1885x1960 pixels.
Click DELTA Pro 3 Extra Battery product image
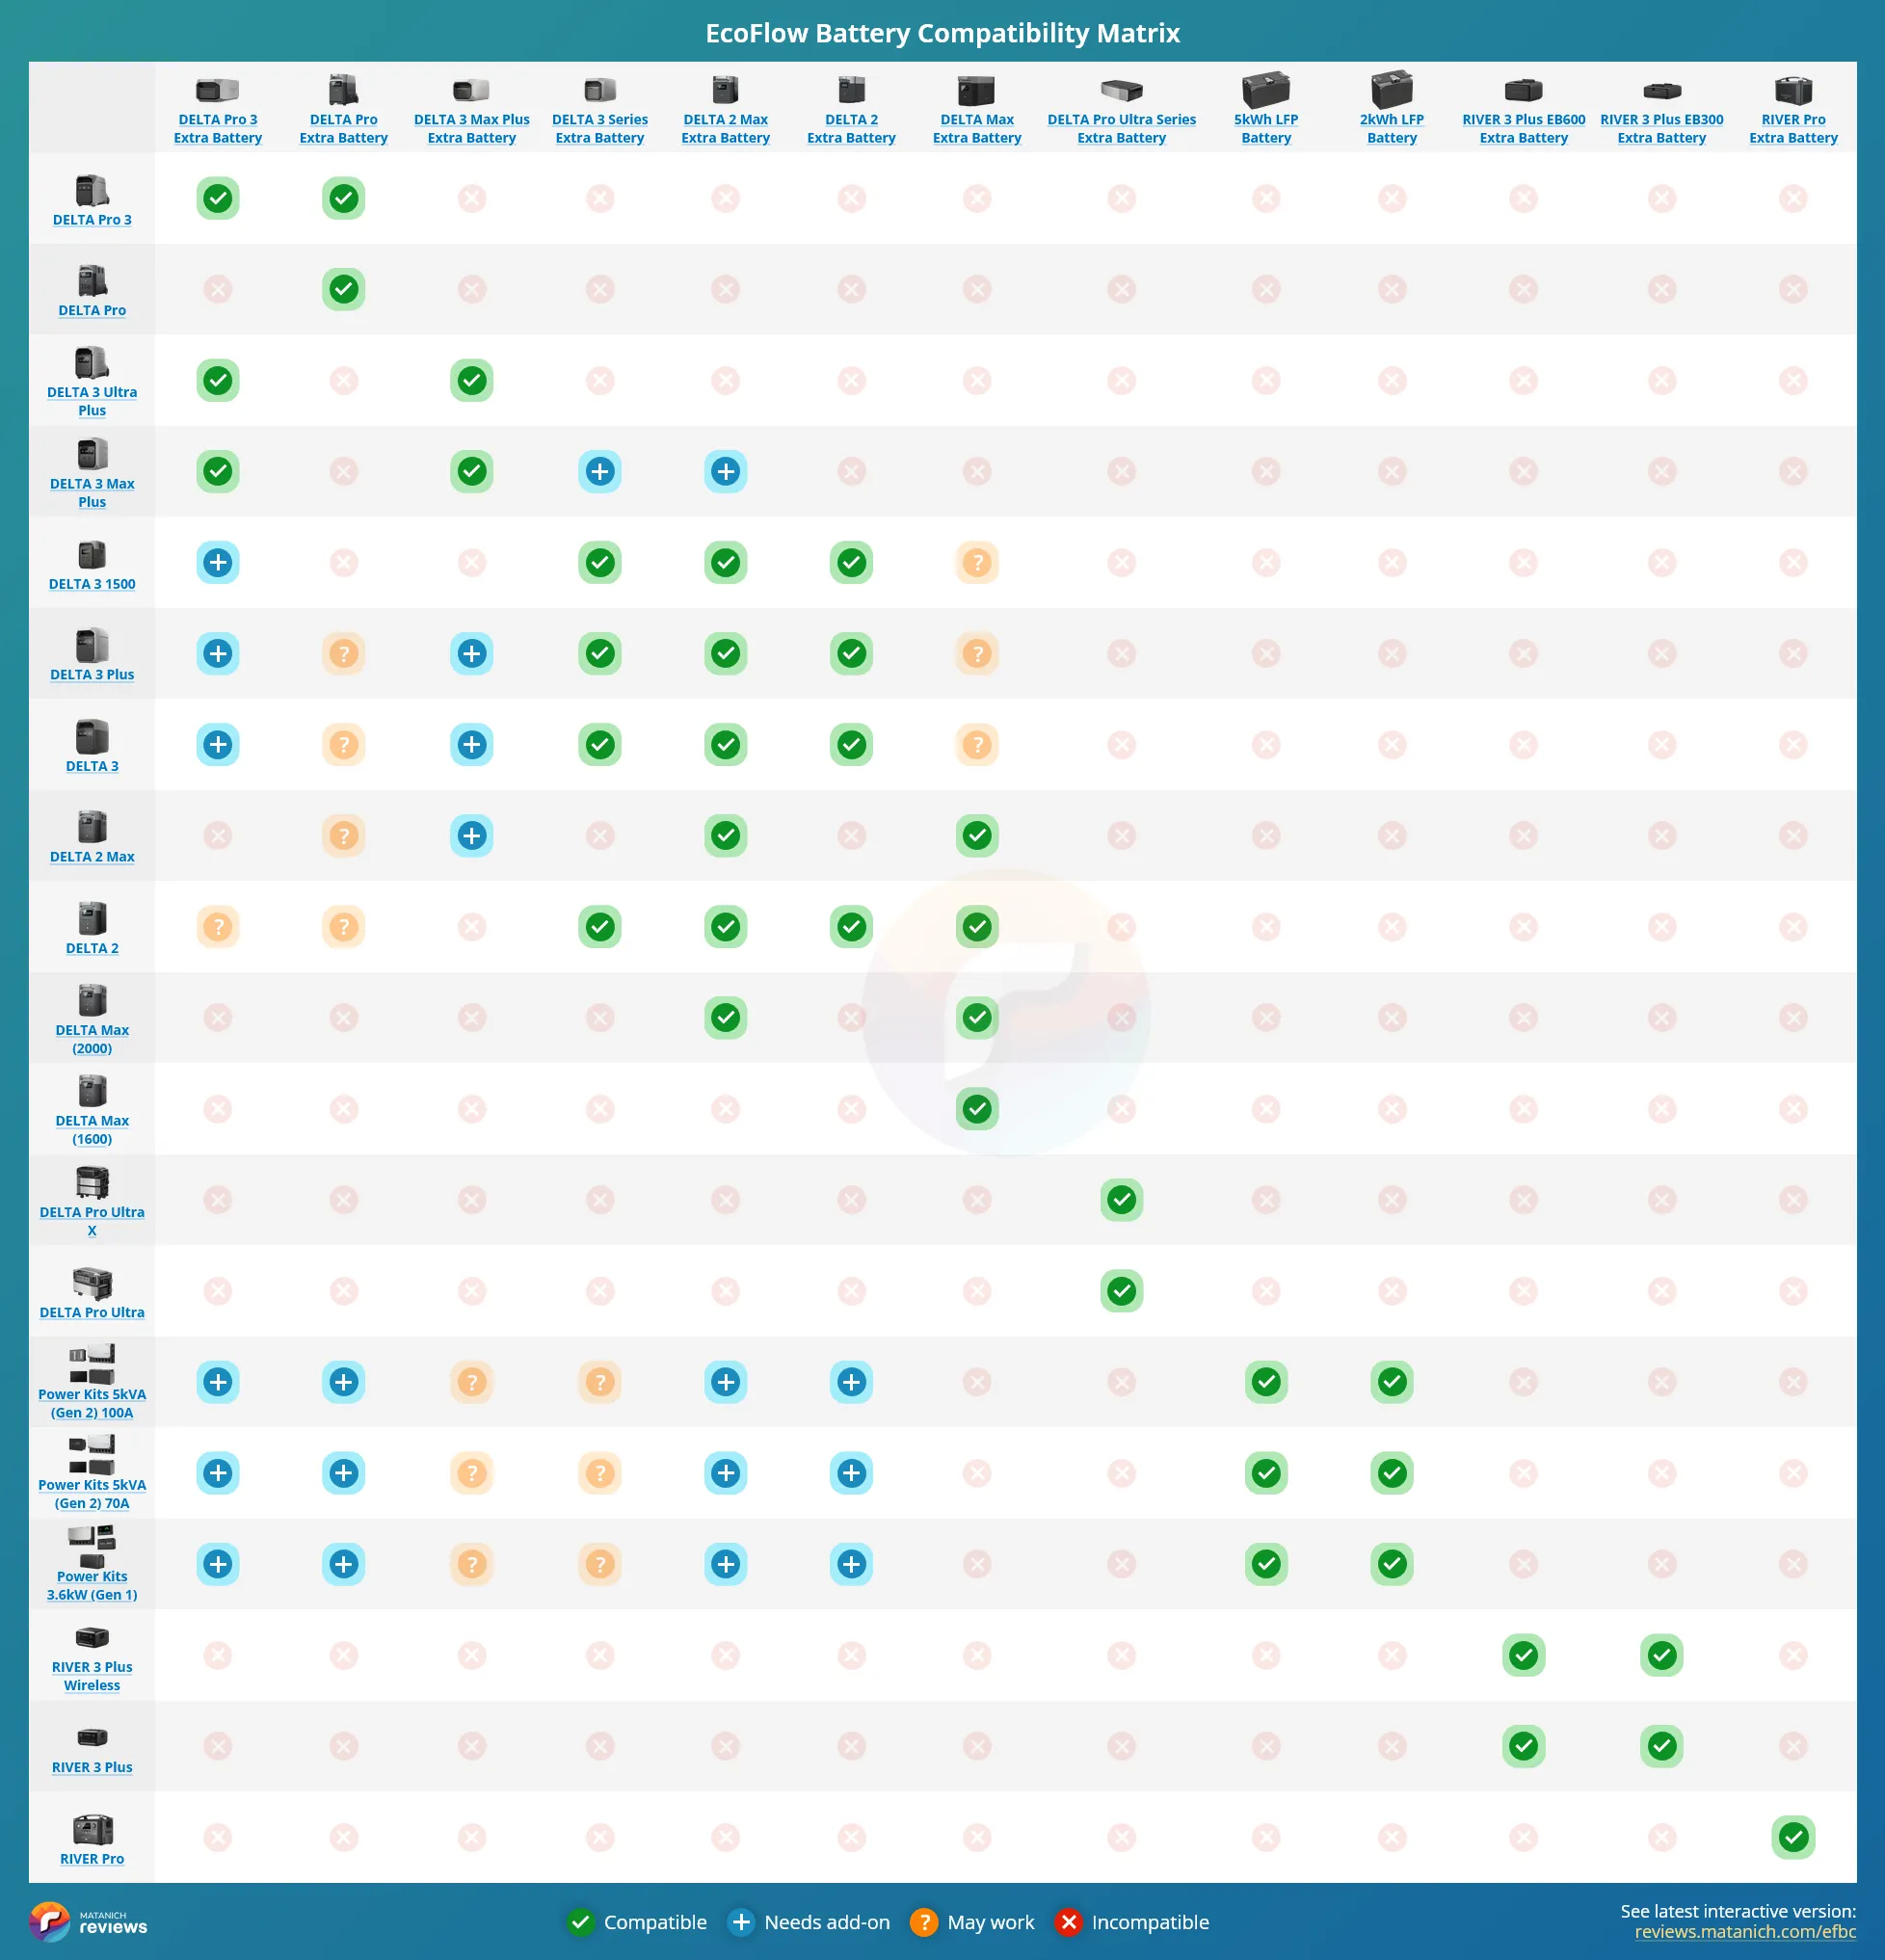click(217, 90)
